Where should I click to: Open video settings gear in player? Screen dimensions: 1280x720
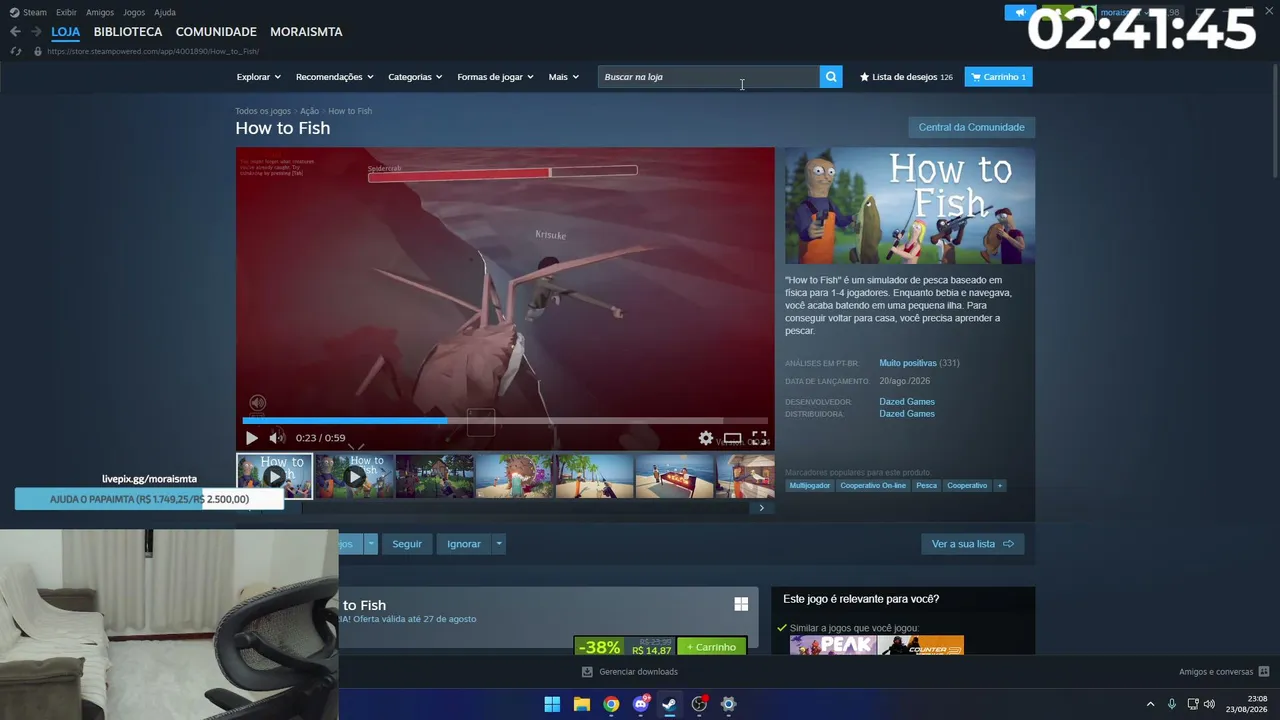coord(706,438)
